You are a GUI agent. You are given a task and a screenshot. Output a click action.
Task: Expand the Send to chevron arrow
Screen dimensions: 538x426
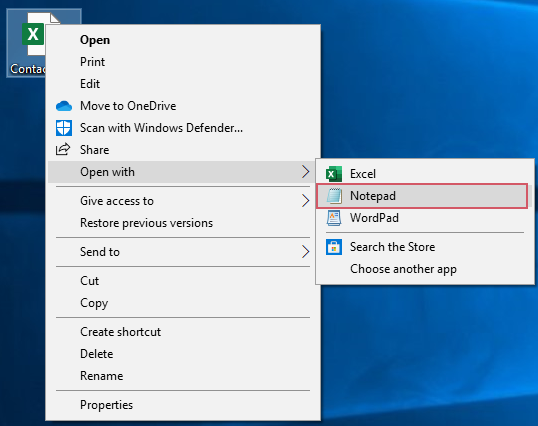click(305, 252)
